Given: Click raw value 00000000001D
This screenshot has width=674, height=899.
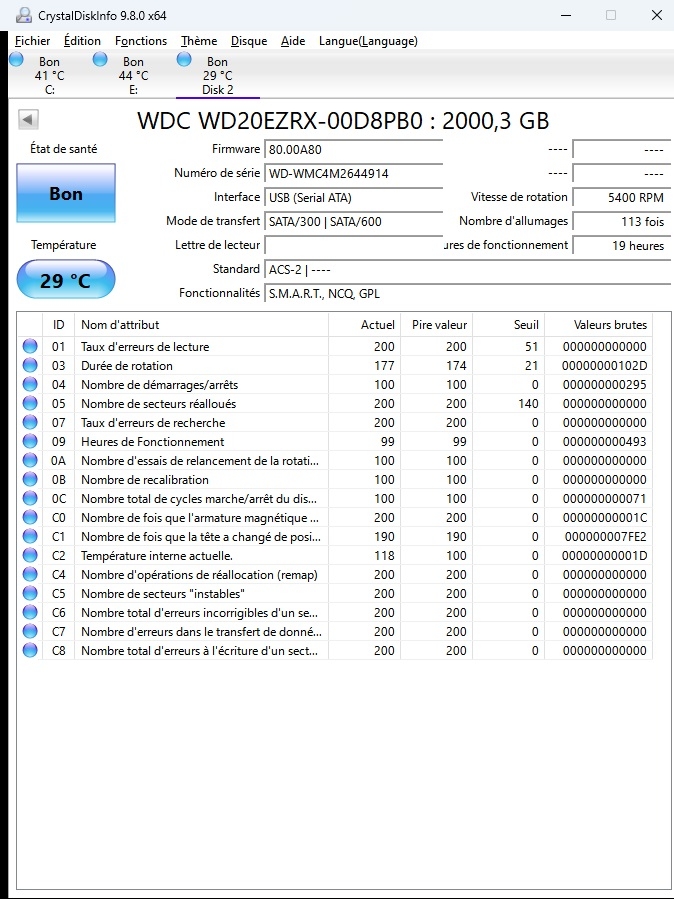Looking at the screenshot, I should point(604,556).
